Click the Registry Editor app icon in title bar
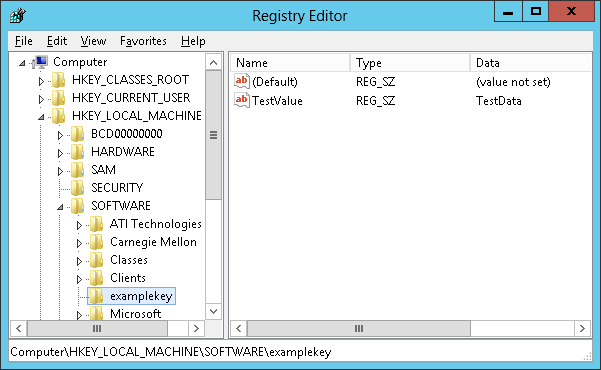The image size is (601, 370). [x=18, y=16]
